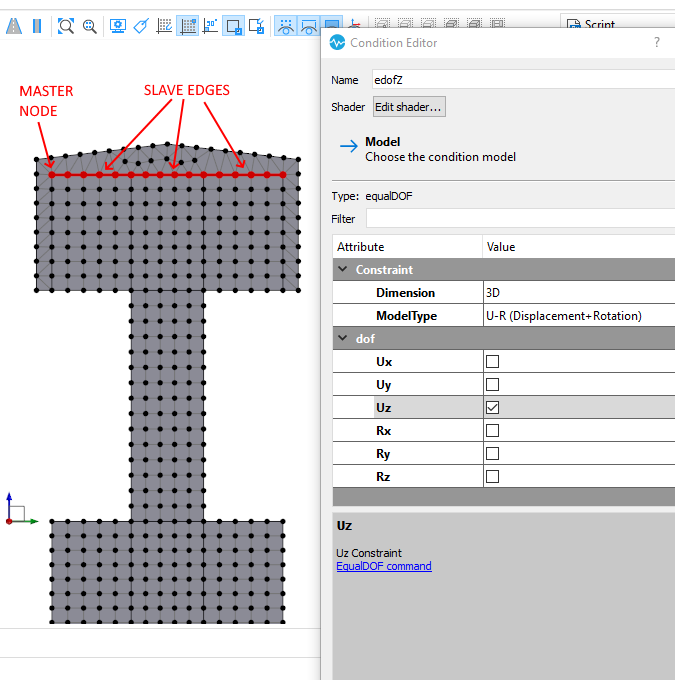Select the Rx attribute label
The width and height of the screenshot is (675, 680).
coord(383,431)
